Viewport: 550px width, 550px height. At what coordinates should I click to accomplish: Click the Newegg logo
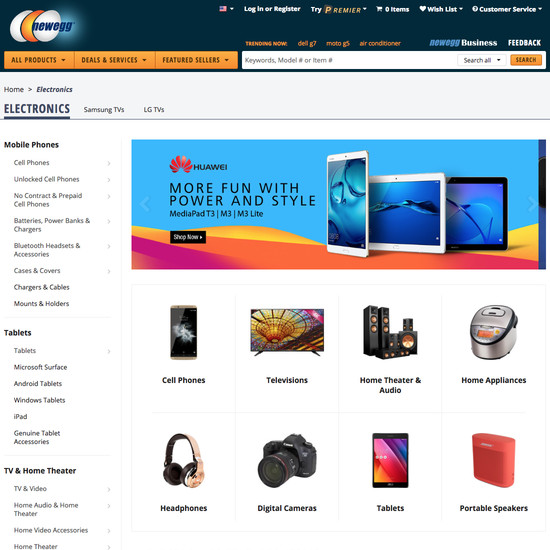[x=42, y=26]
